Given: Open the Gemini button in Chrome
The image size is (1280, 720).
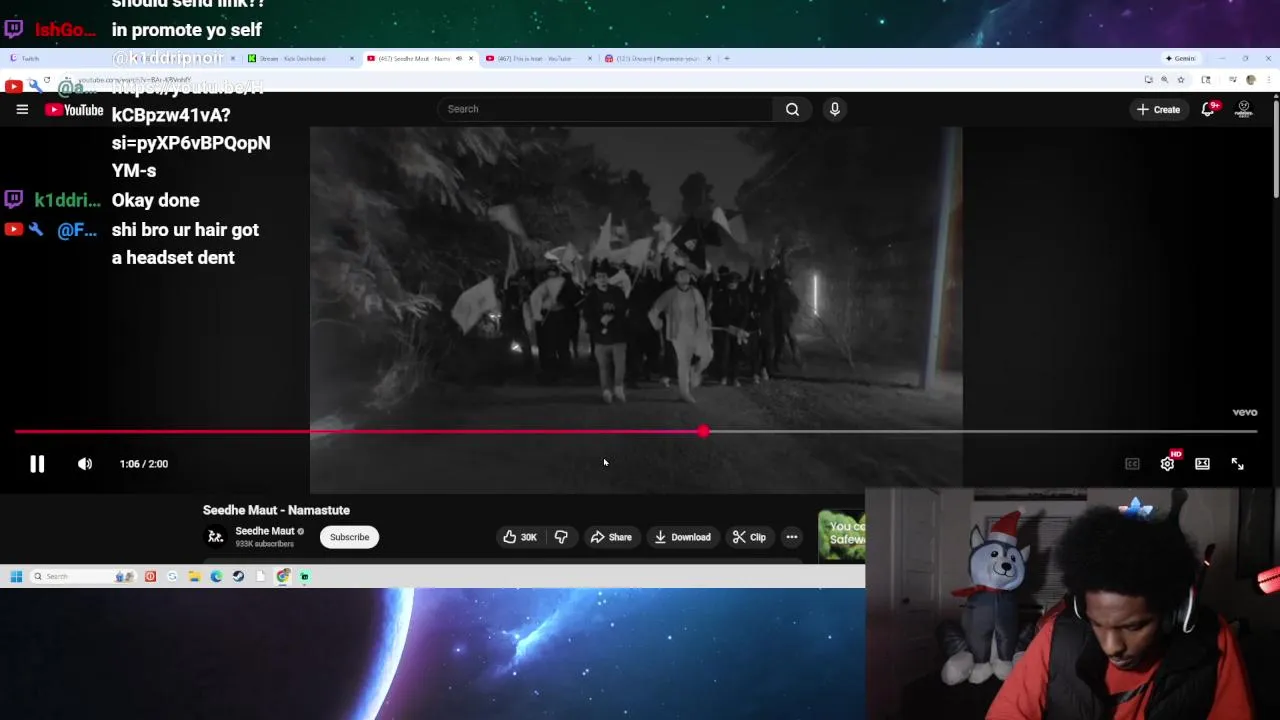Looking at the screenshot, I should click(1181, 59).
